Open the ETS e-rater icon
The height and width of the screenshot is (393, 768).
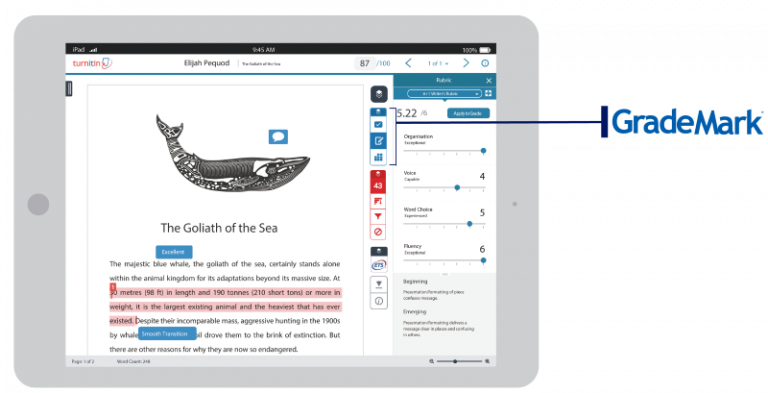(x=379, y=265)
